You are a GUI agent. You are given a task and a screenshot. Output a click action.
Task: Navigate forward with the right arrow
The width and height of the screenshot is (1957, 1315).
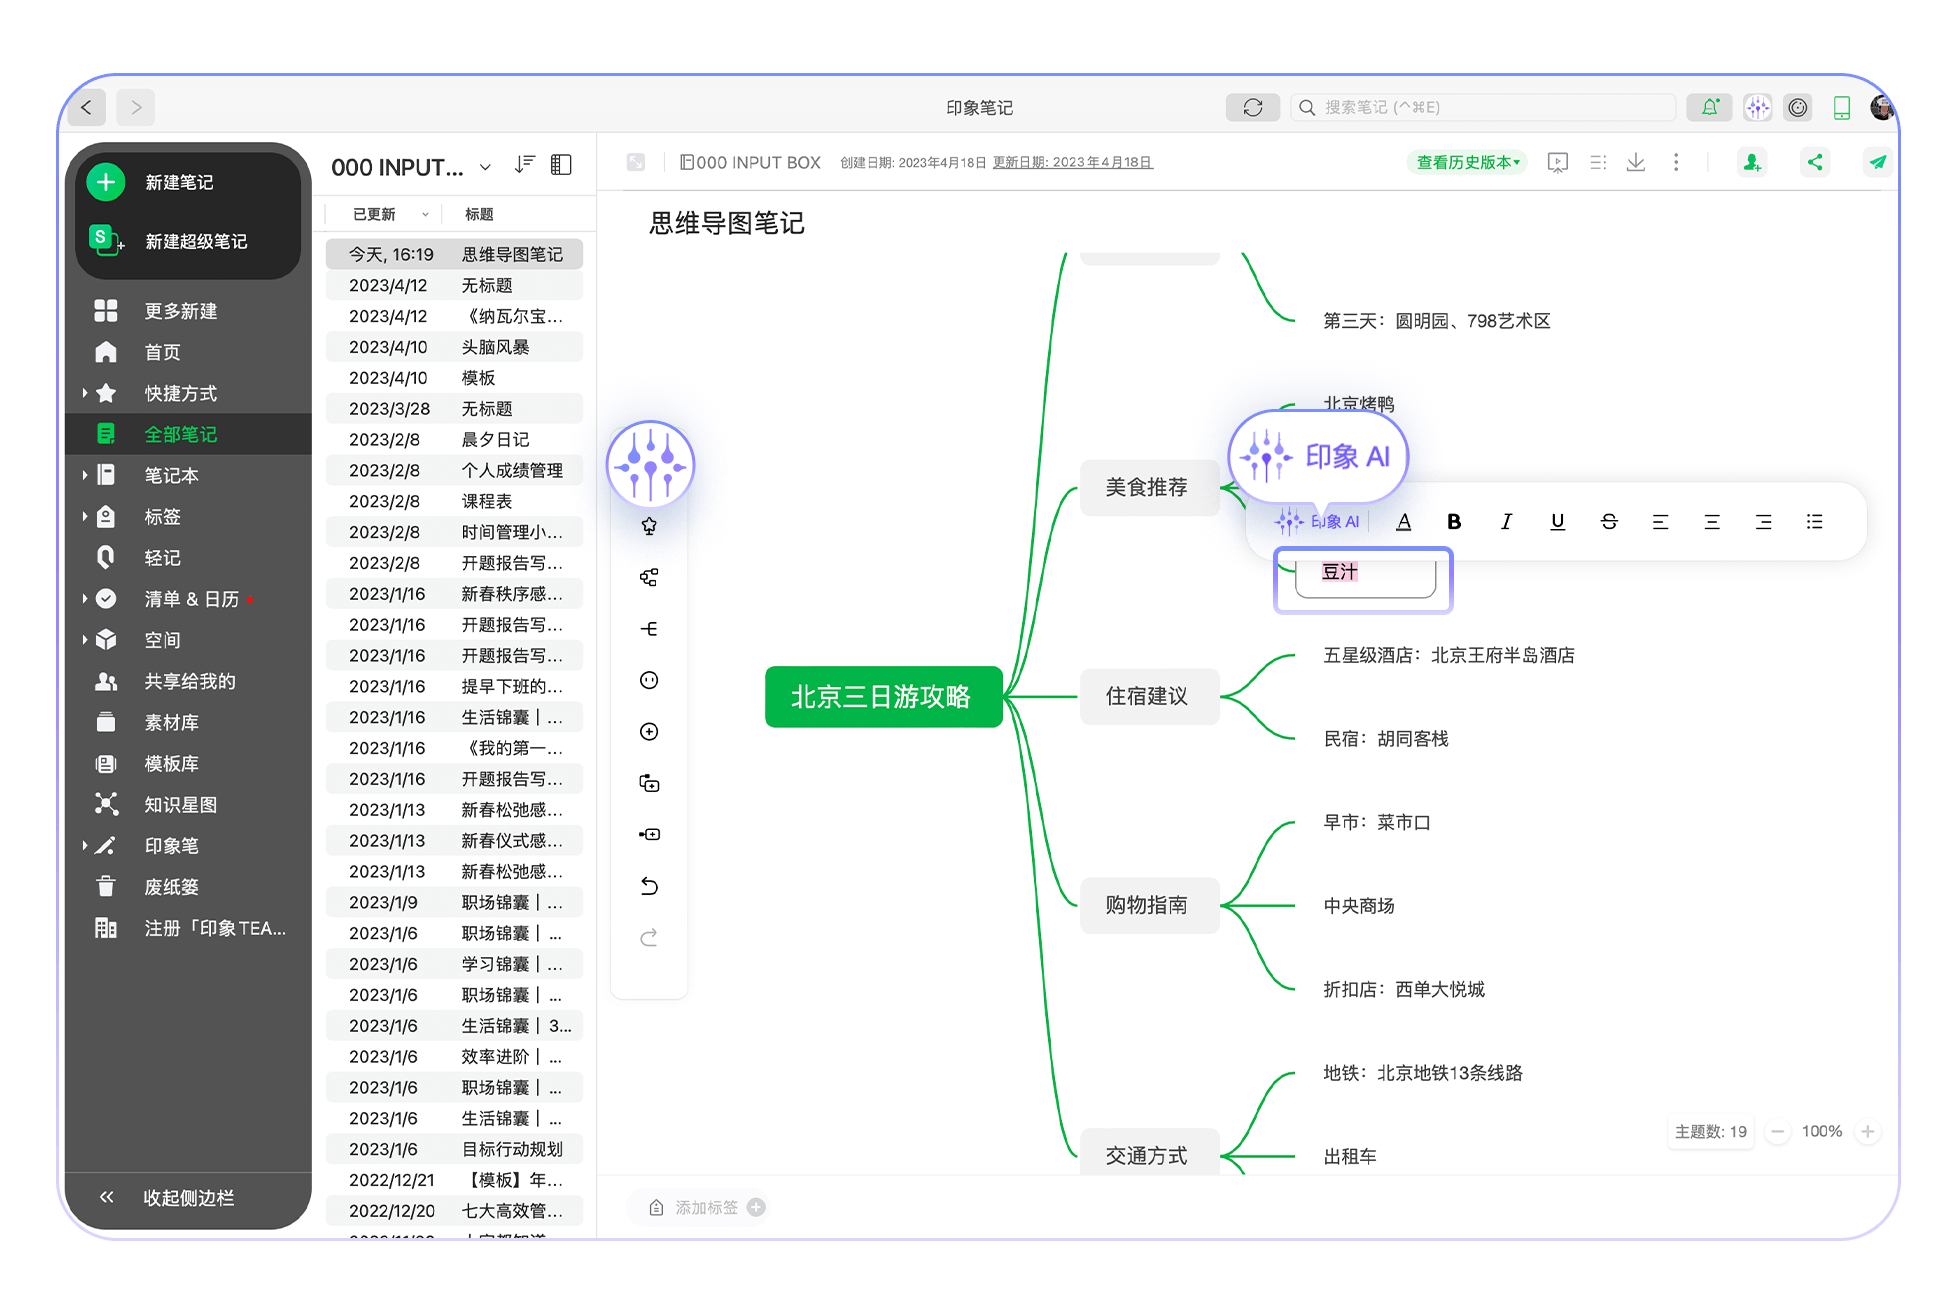point(136,107)
